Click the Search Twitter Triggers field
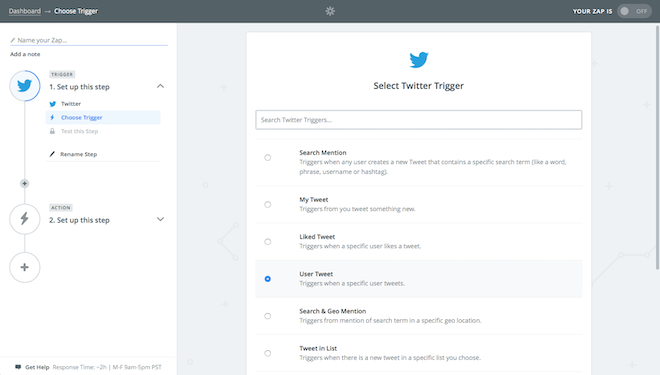The width and height of the screenshot is (660, 375). (419, 120)
